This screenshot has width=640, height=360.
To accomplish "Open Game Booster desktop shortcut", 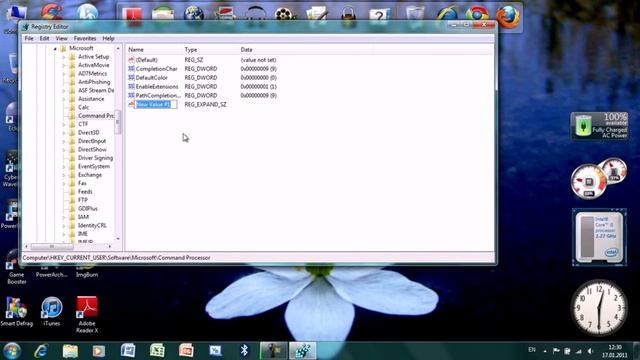I will tap(16, 267).
